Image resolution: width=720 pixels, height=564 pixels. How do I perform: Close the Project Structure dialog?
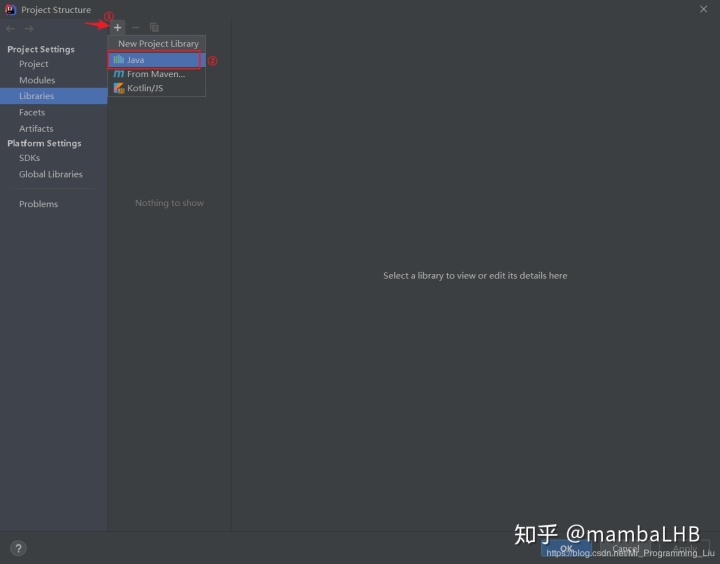tap(703, 9)
